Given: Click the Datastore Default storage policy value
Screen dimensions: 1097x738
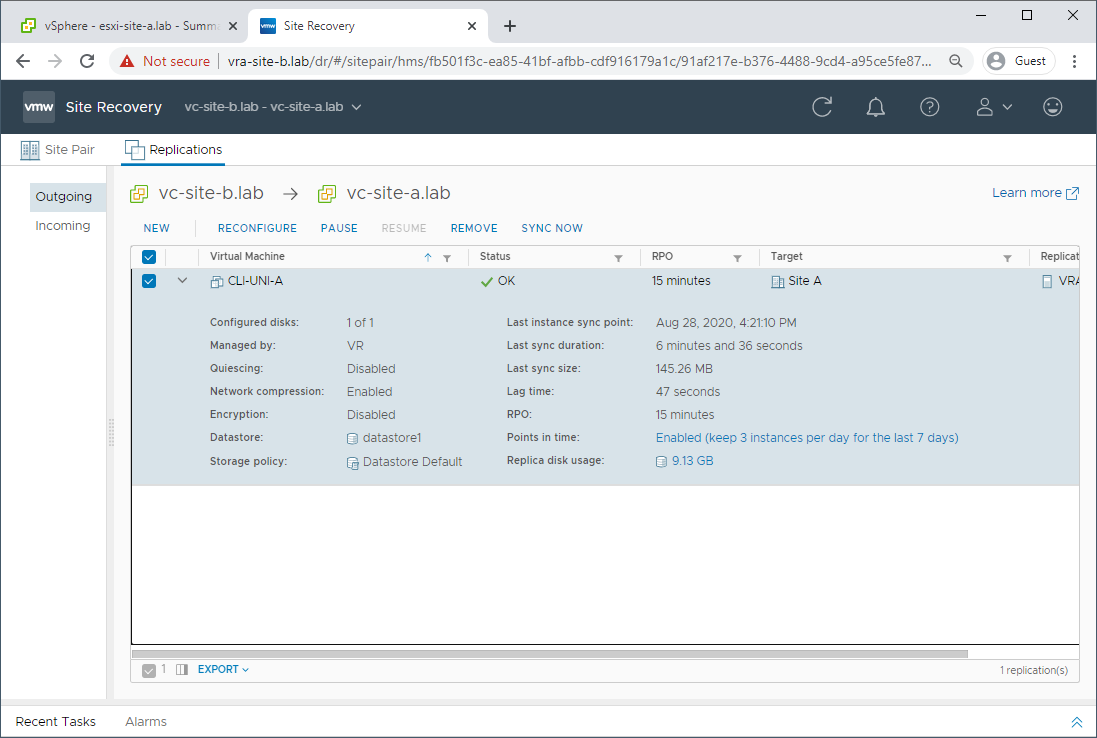Looking at the screenshot, I should (412, 462).
